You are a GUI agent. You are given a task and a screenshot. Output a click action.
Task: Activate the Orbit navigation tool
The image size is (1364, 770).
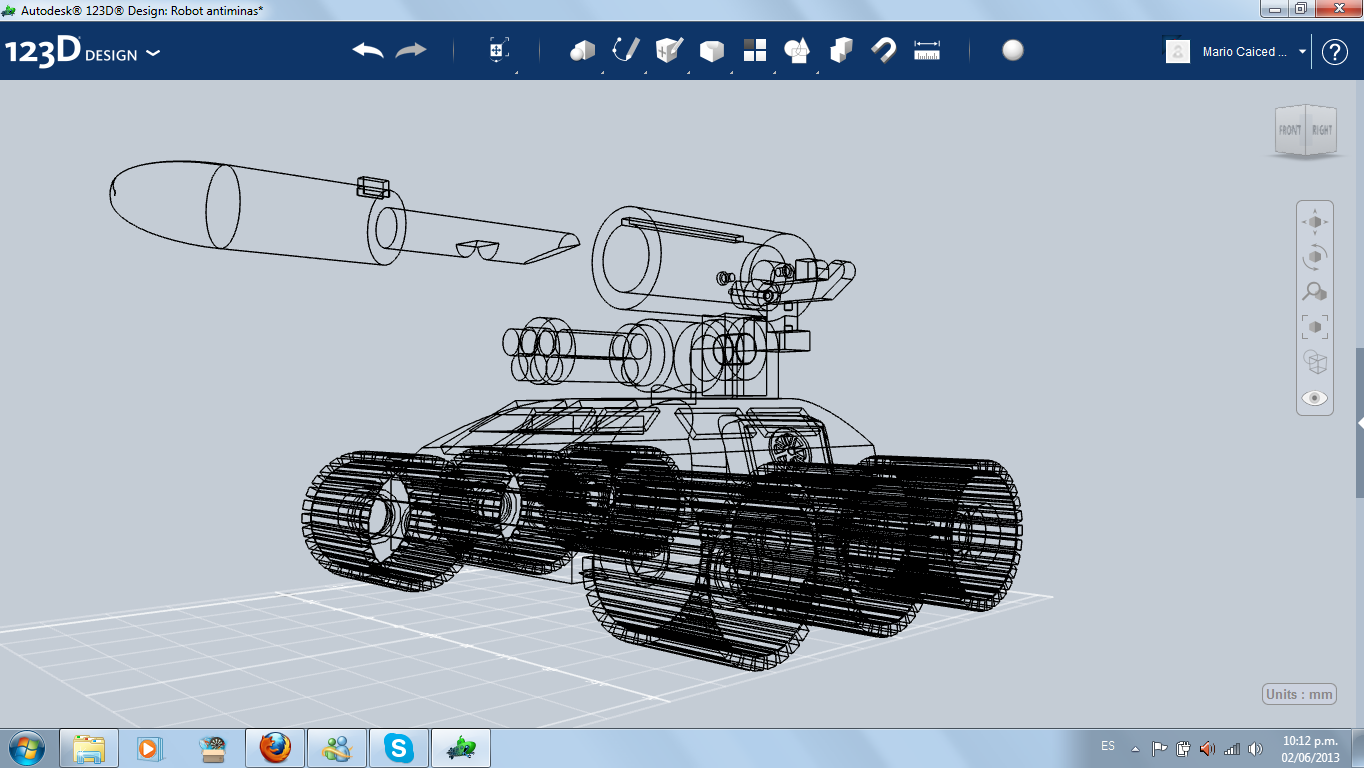pos(1315,257)
